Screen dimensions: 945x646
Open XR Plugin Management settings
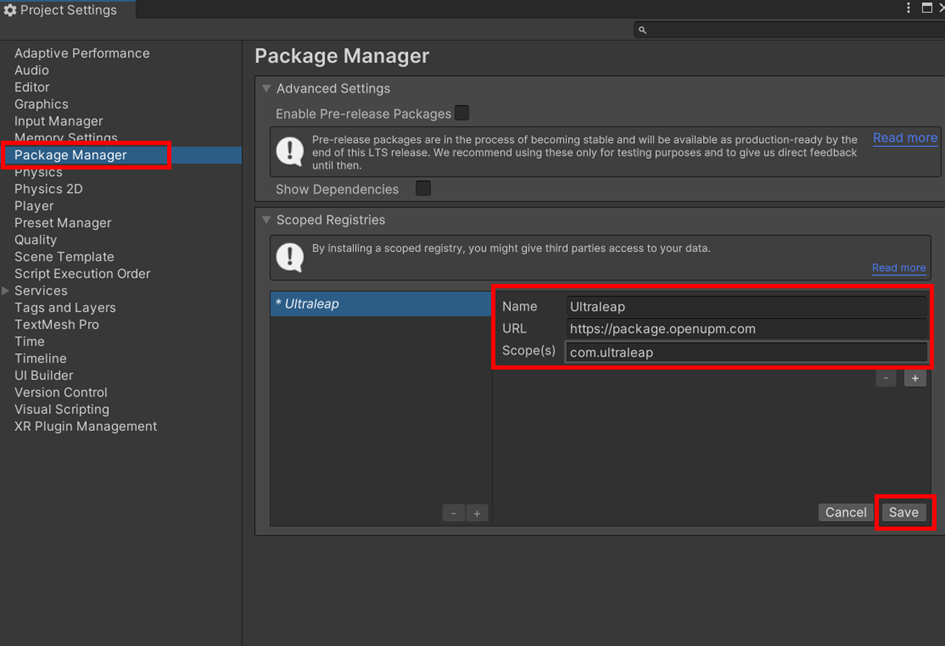(86, 426)
